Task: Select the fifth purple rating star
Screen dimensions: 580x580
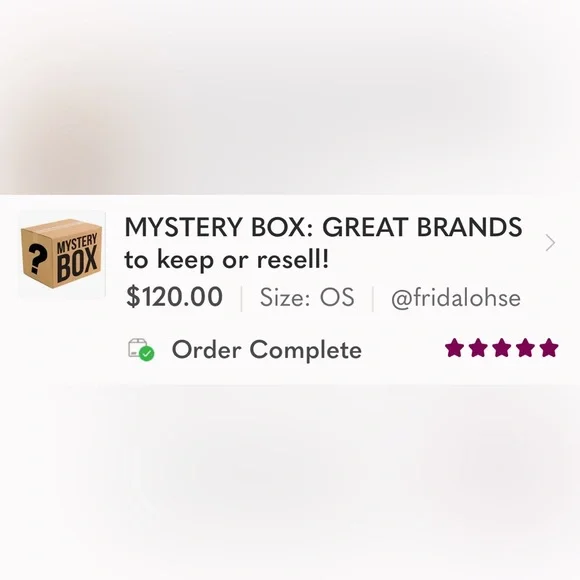Action: tap(549, 348)
